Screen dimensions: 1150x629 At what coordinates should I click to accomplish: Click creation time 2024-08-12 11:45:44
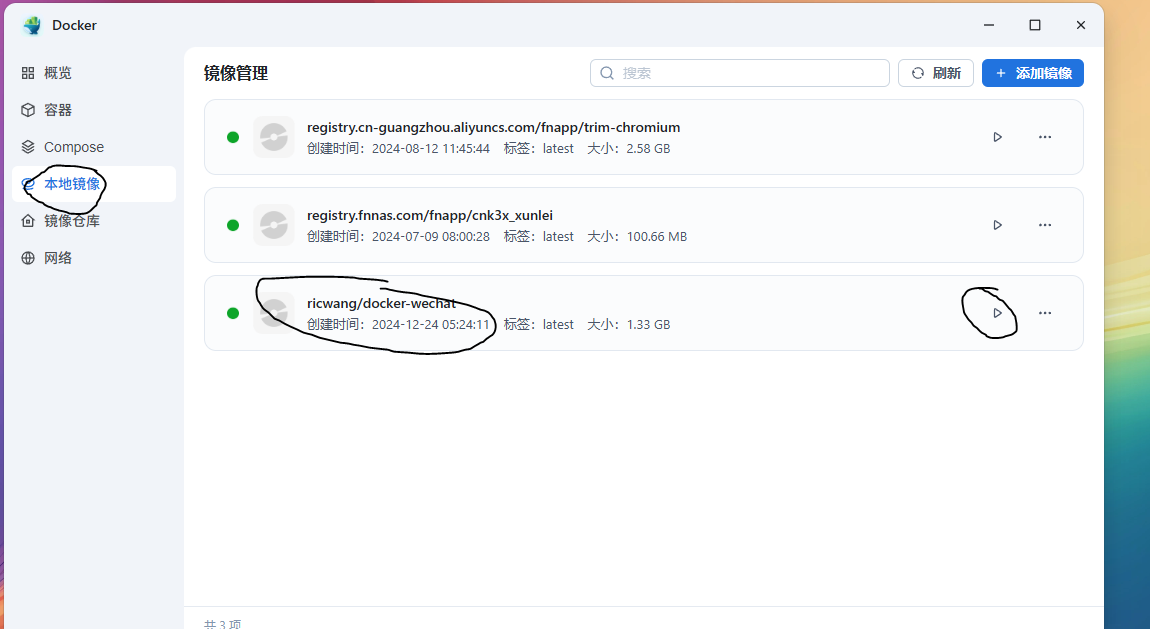point(431,149)
